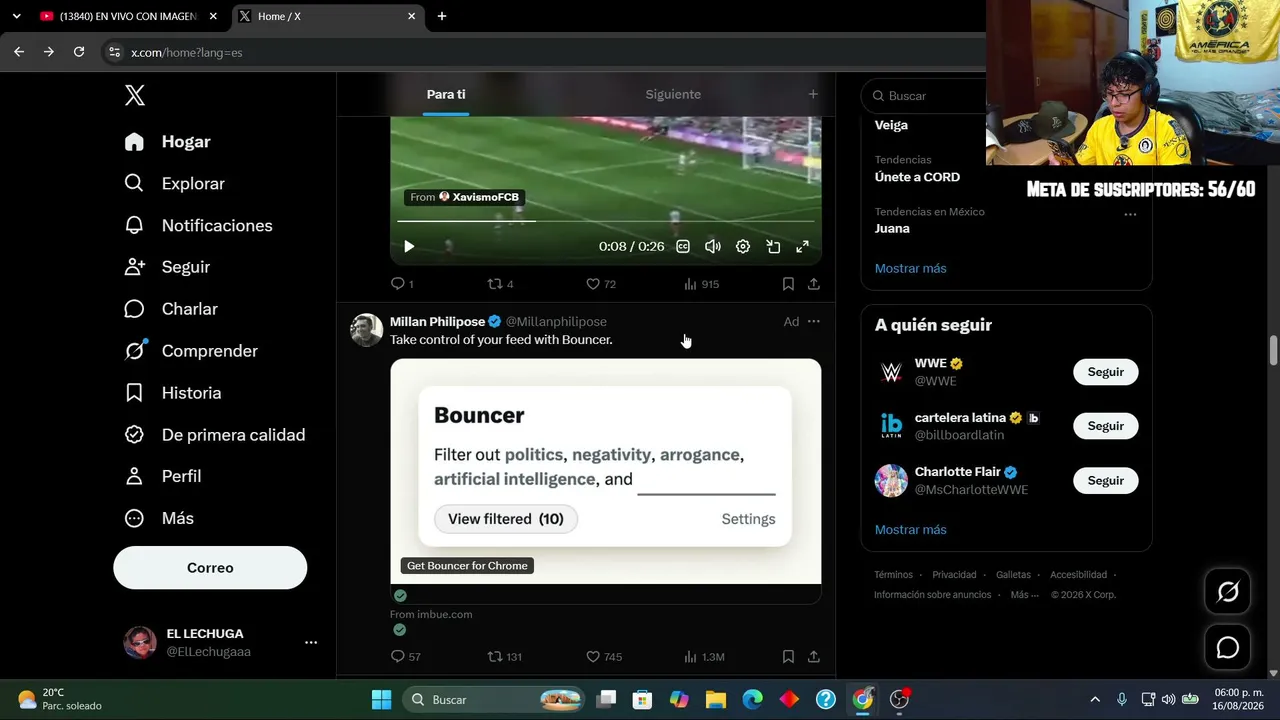The image size is (1280, 720).
Task: Click the Correo post button
Action: pos(210,568)
